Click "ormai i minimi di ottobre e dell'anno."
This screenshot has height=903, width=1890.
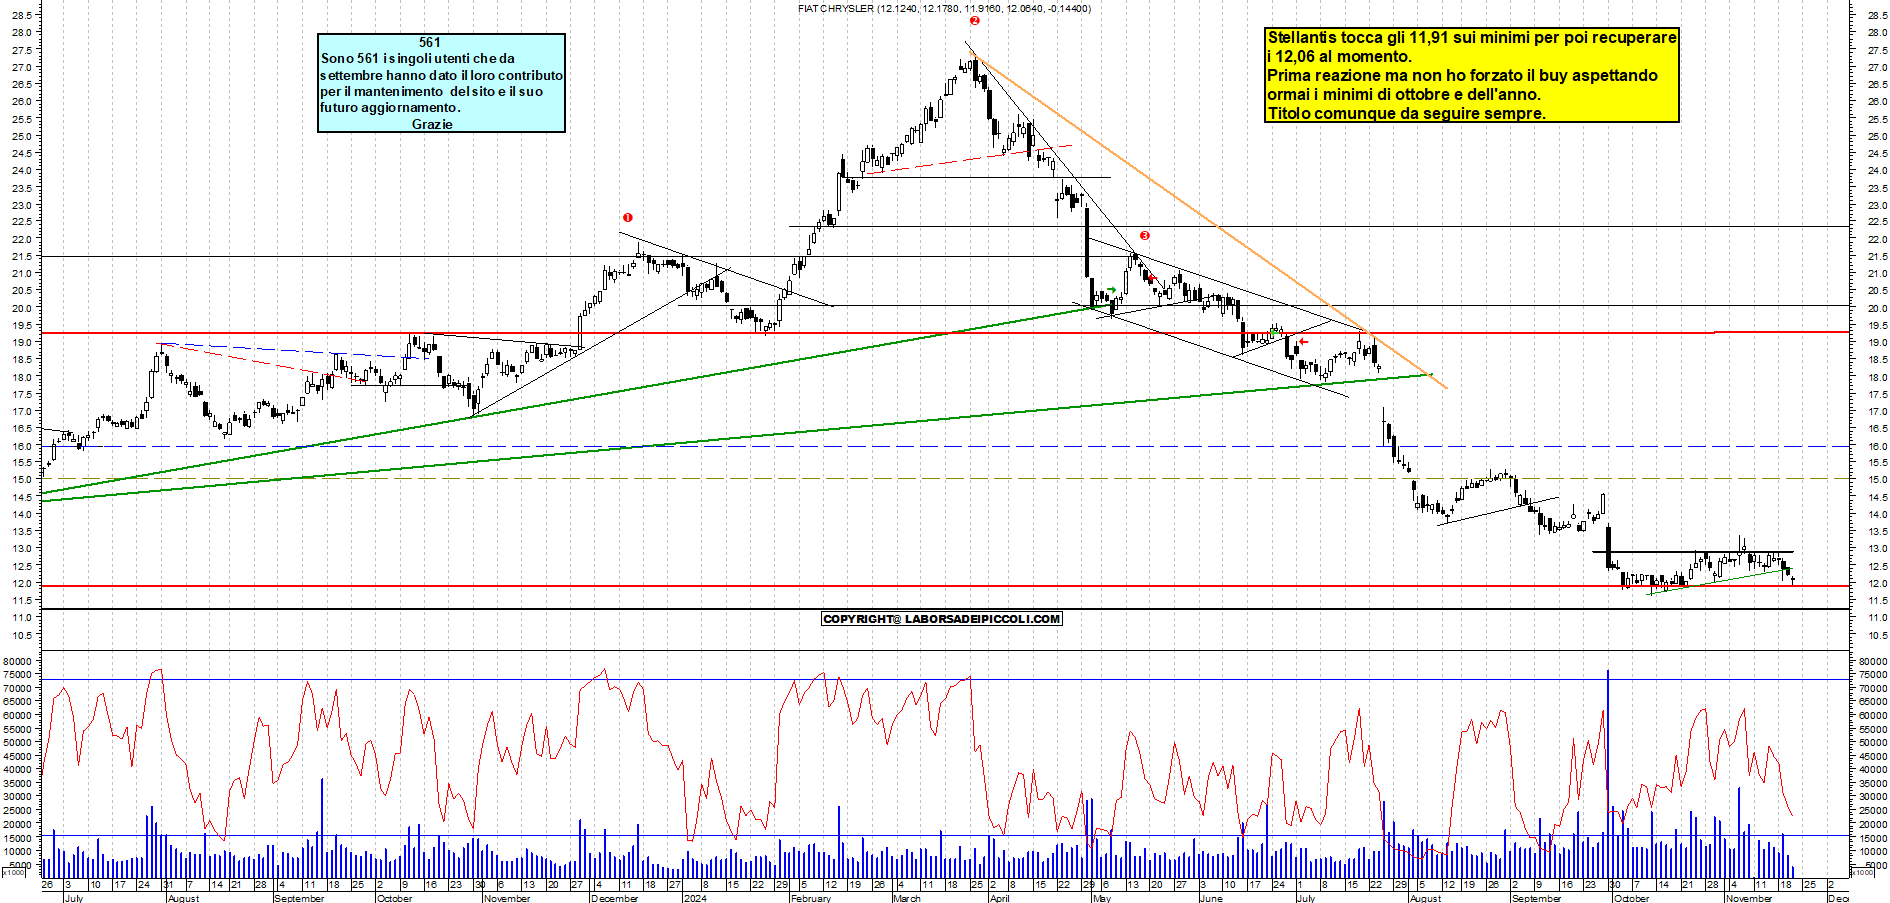click(x=1404, y=94)
